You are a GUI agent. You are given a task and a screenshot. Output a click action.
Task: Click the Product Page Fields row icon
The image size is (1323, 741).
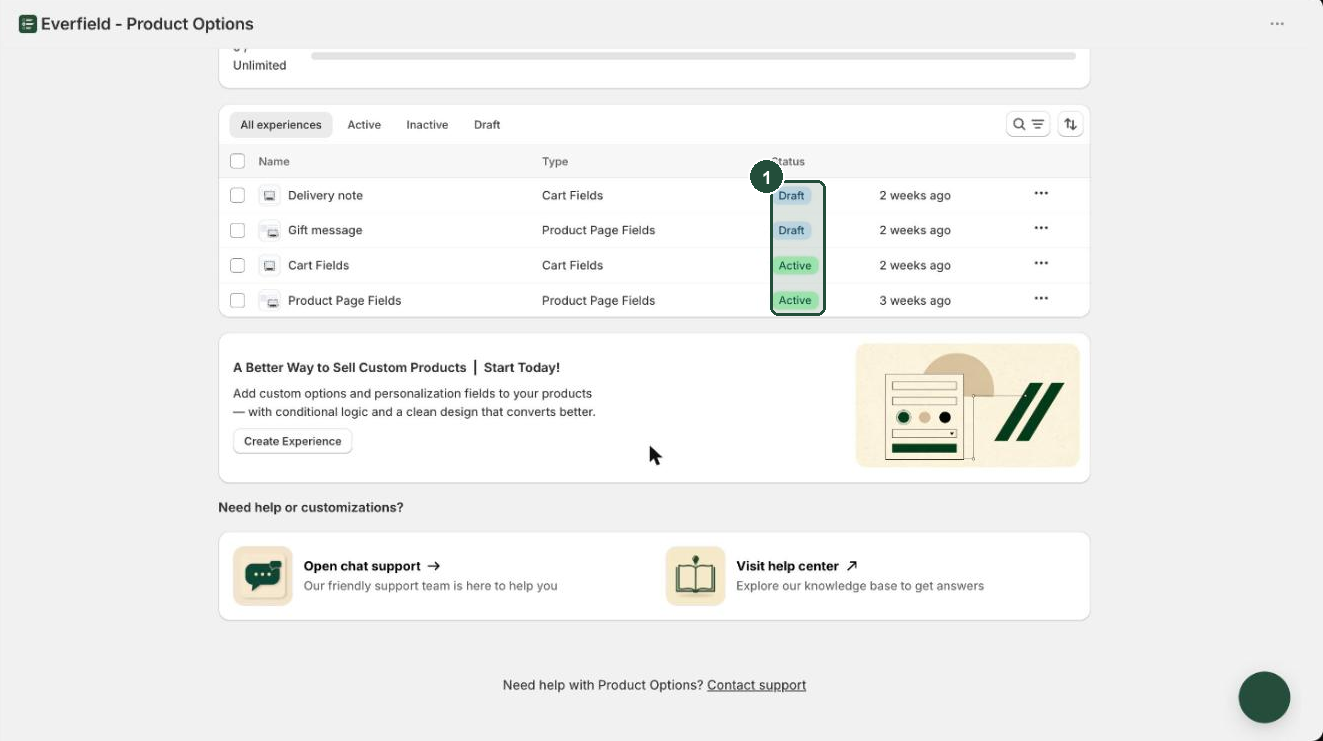[269, 301]
